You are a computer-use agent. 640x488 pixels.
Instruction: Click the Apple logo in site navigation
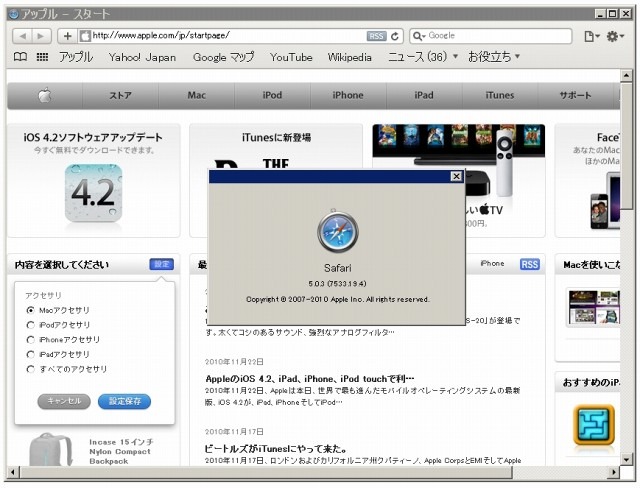click(x=45, y=95)
